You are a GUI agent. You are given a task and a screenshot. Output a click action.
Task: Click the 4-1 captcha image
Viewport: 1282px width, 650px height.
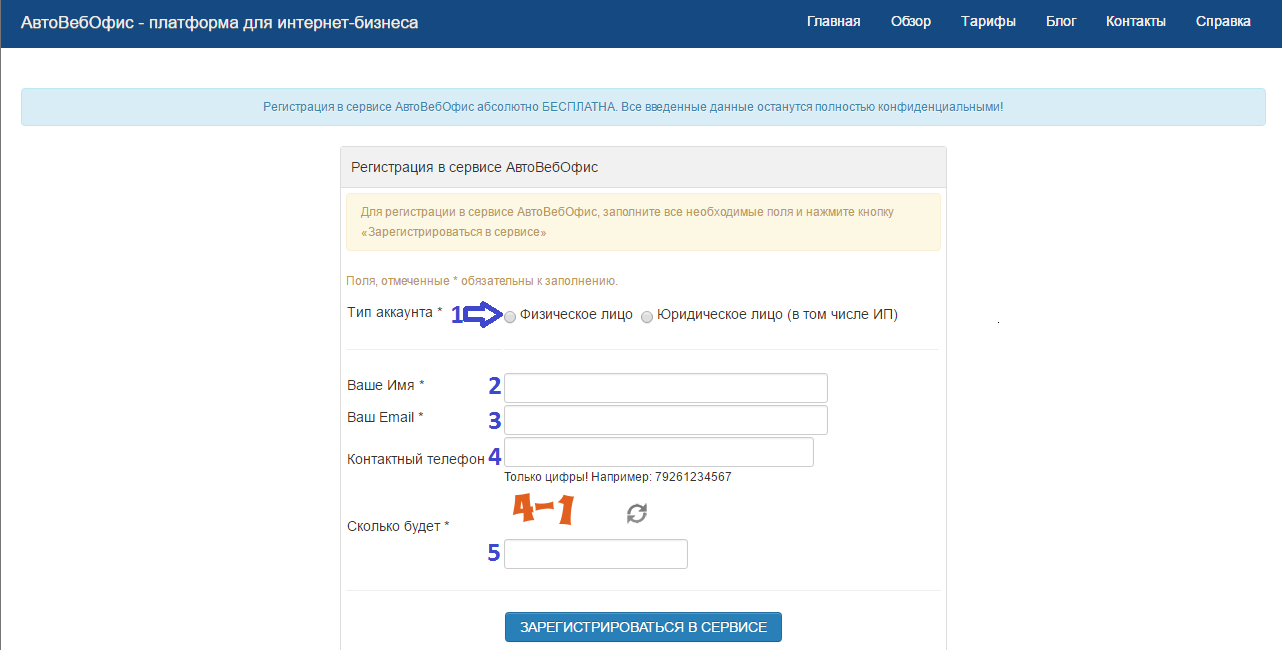tap(543, 510)
